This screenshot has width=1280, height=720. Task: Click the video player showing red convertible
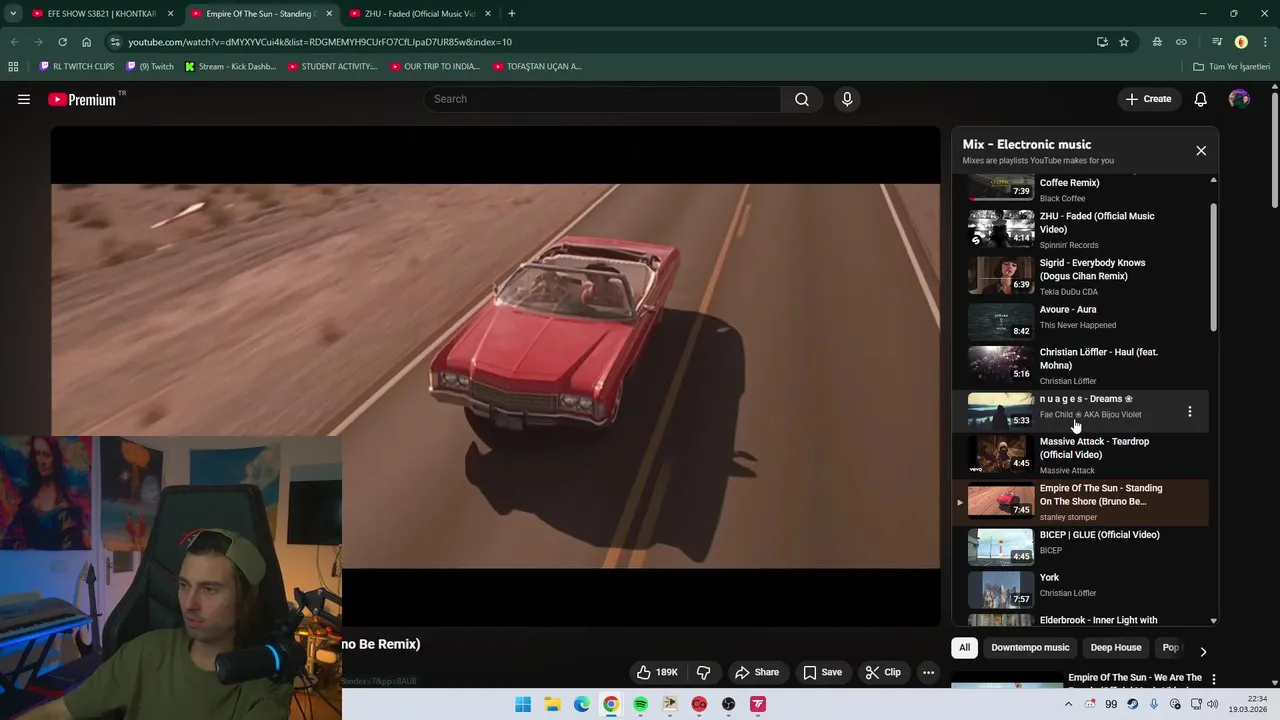point(496,376)
